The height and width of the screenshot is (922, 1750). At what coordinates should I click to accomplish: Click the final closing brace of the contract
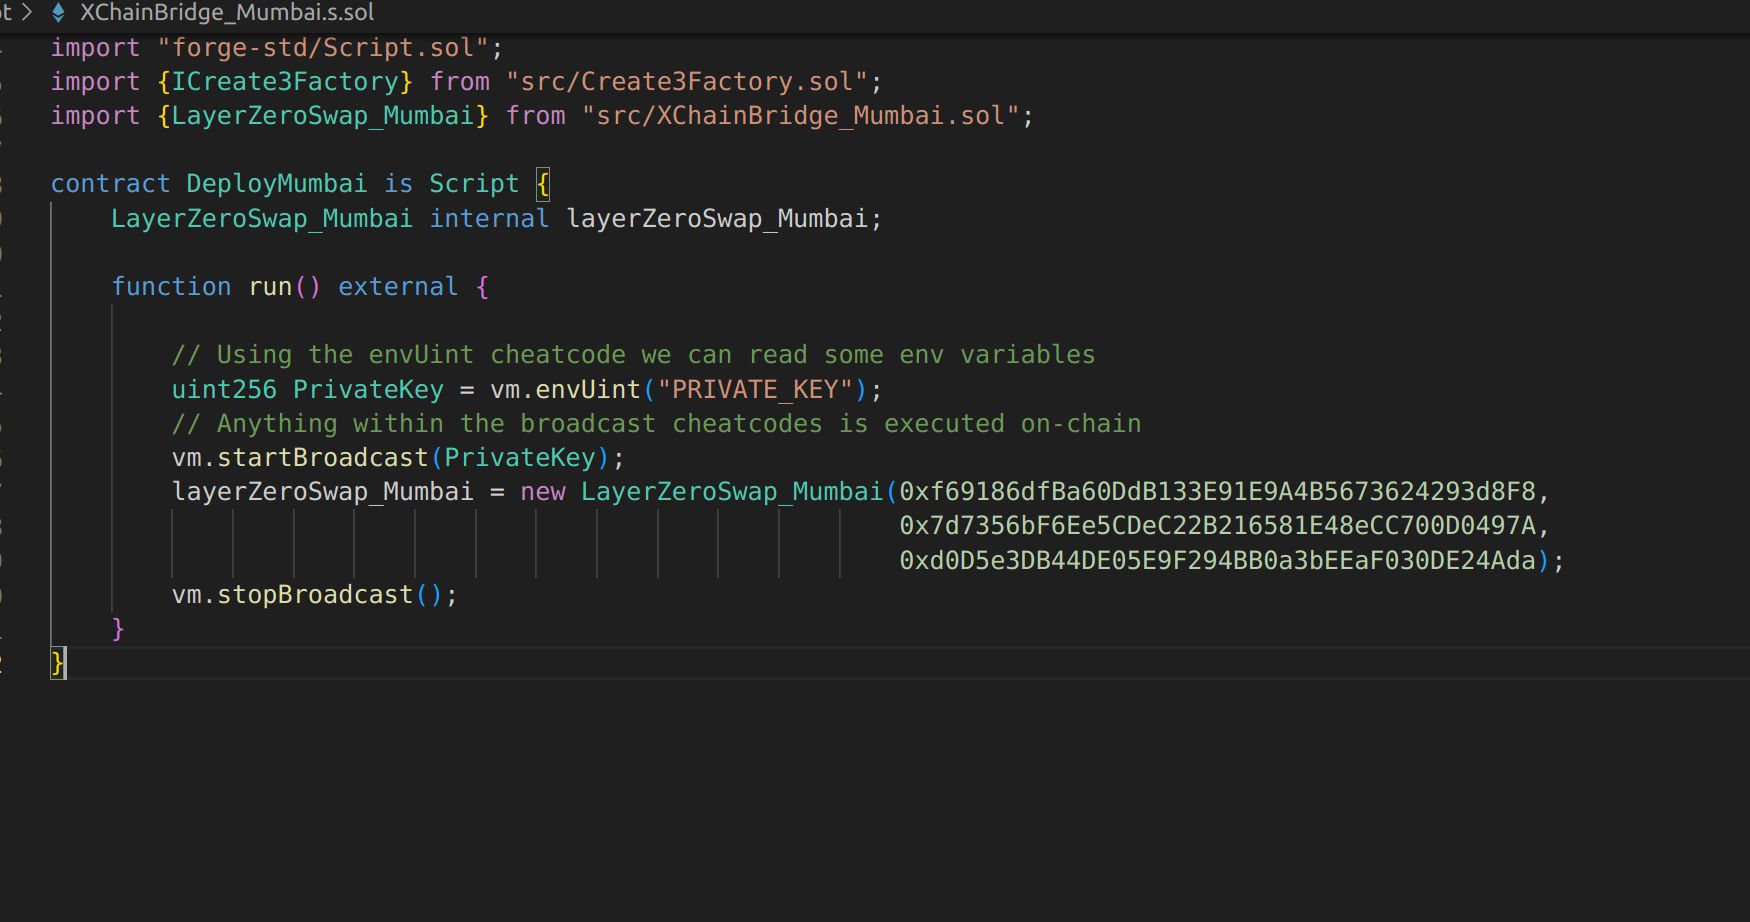coord(58,663)
